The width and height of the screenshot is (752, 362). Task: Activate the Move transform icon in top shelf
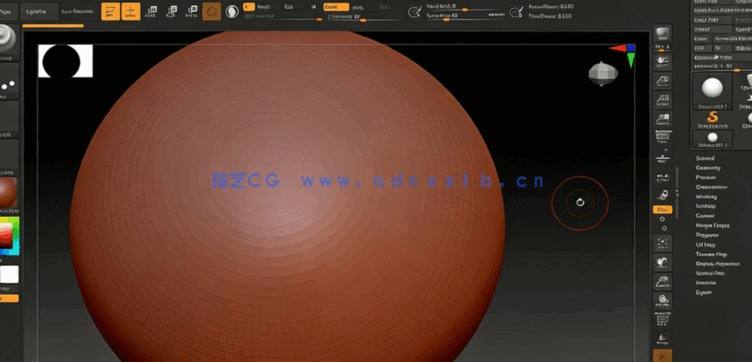click(152, 12)
